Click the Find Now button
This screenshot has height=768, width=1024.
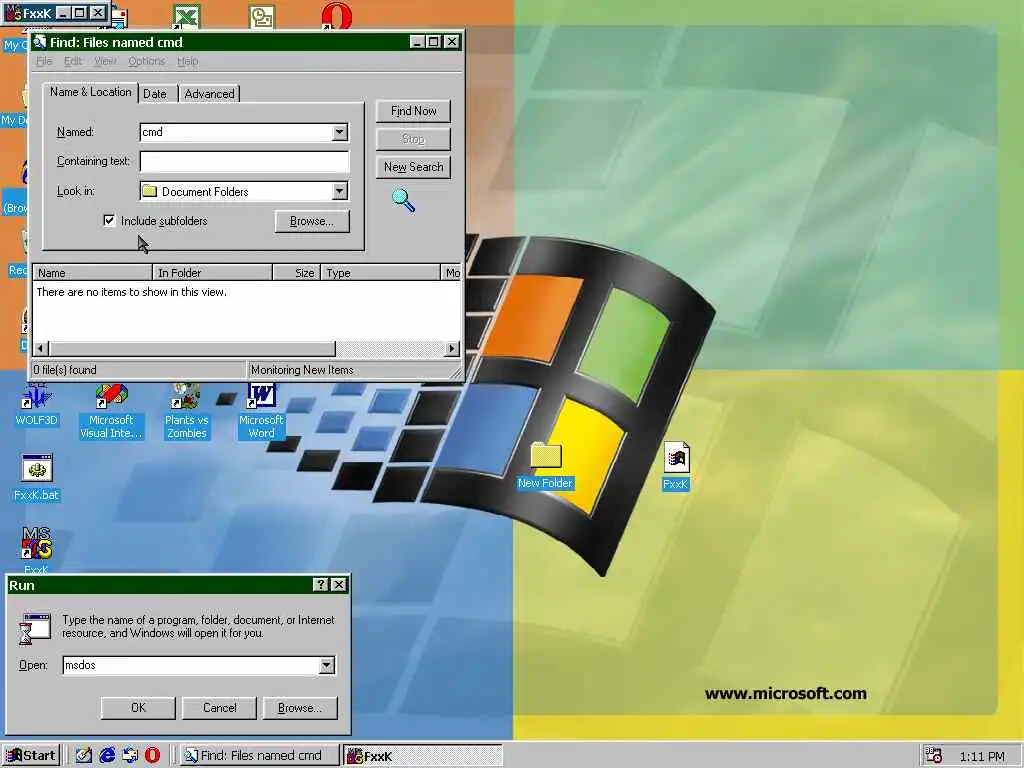tap(413, 111)
